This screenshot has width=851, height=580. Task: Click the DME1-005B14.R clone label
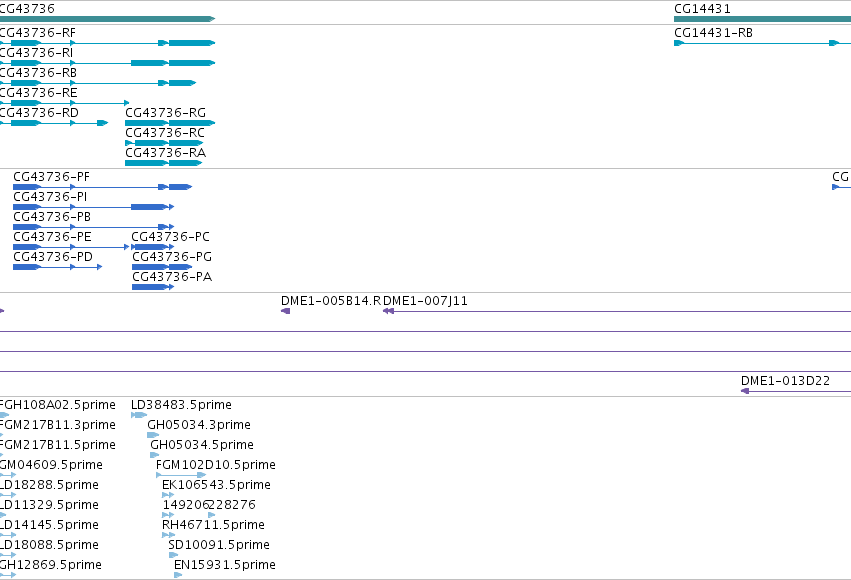pyautogui.click(x=331, y=301)
